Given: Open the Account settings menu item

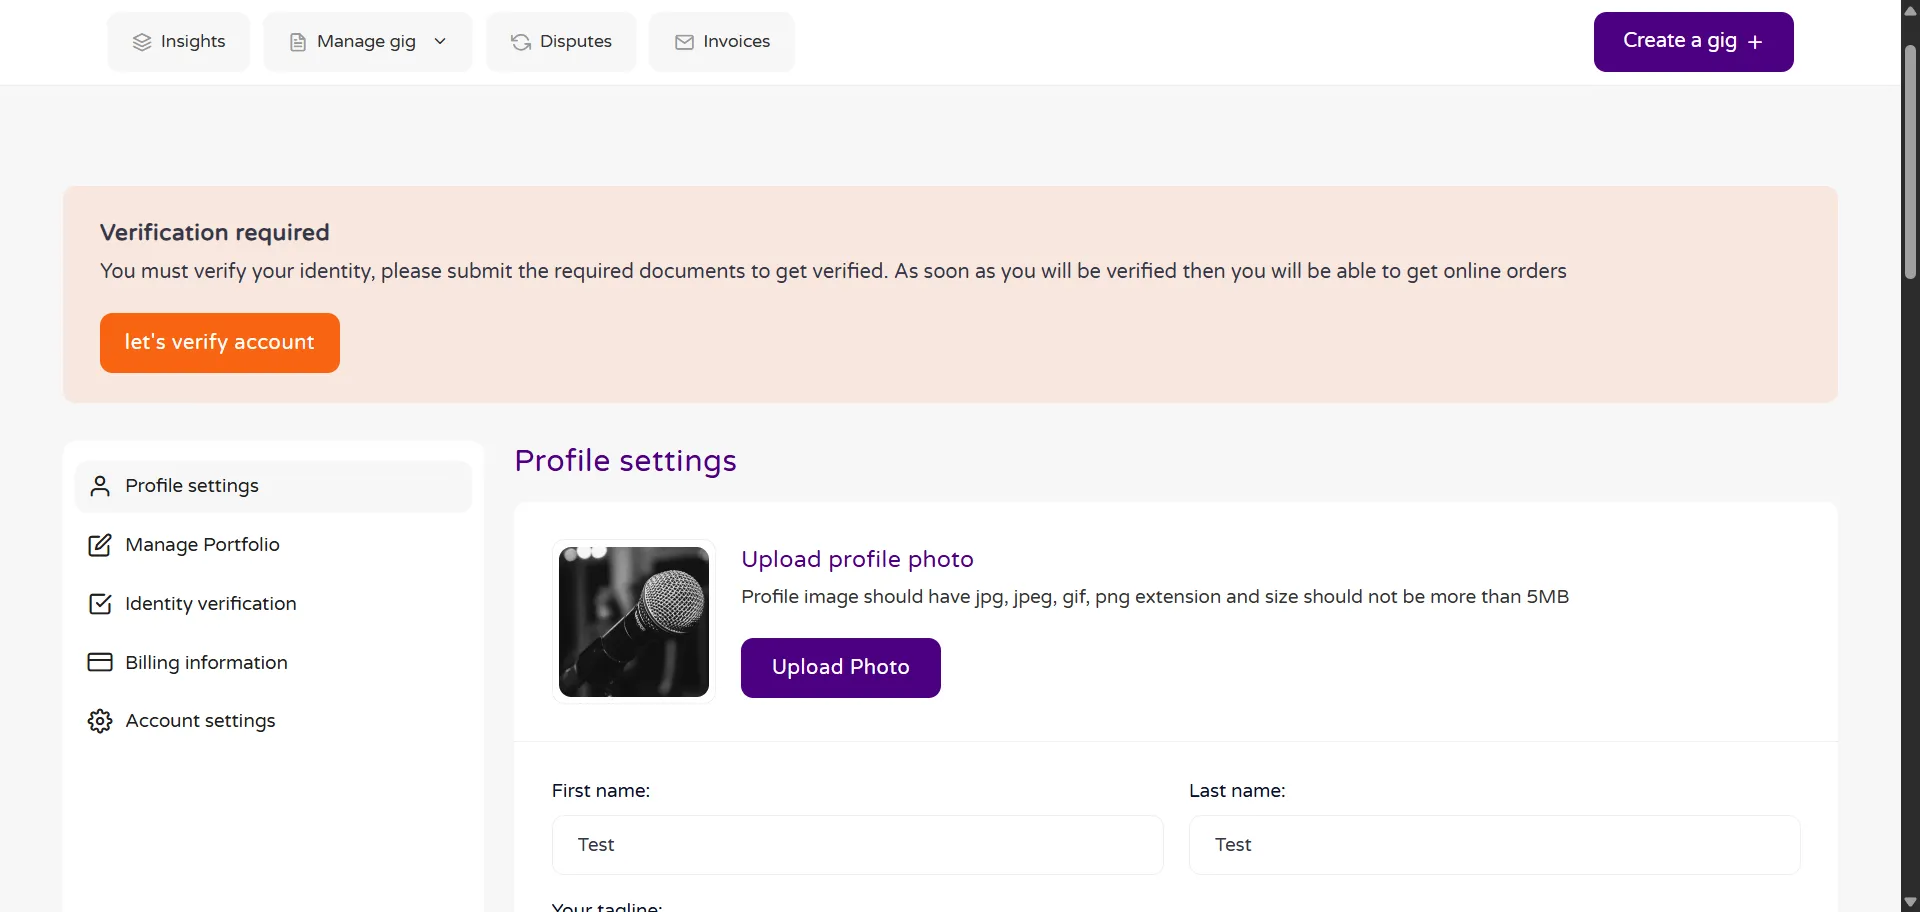Looking at the screenshot, I should coord(200,721).
